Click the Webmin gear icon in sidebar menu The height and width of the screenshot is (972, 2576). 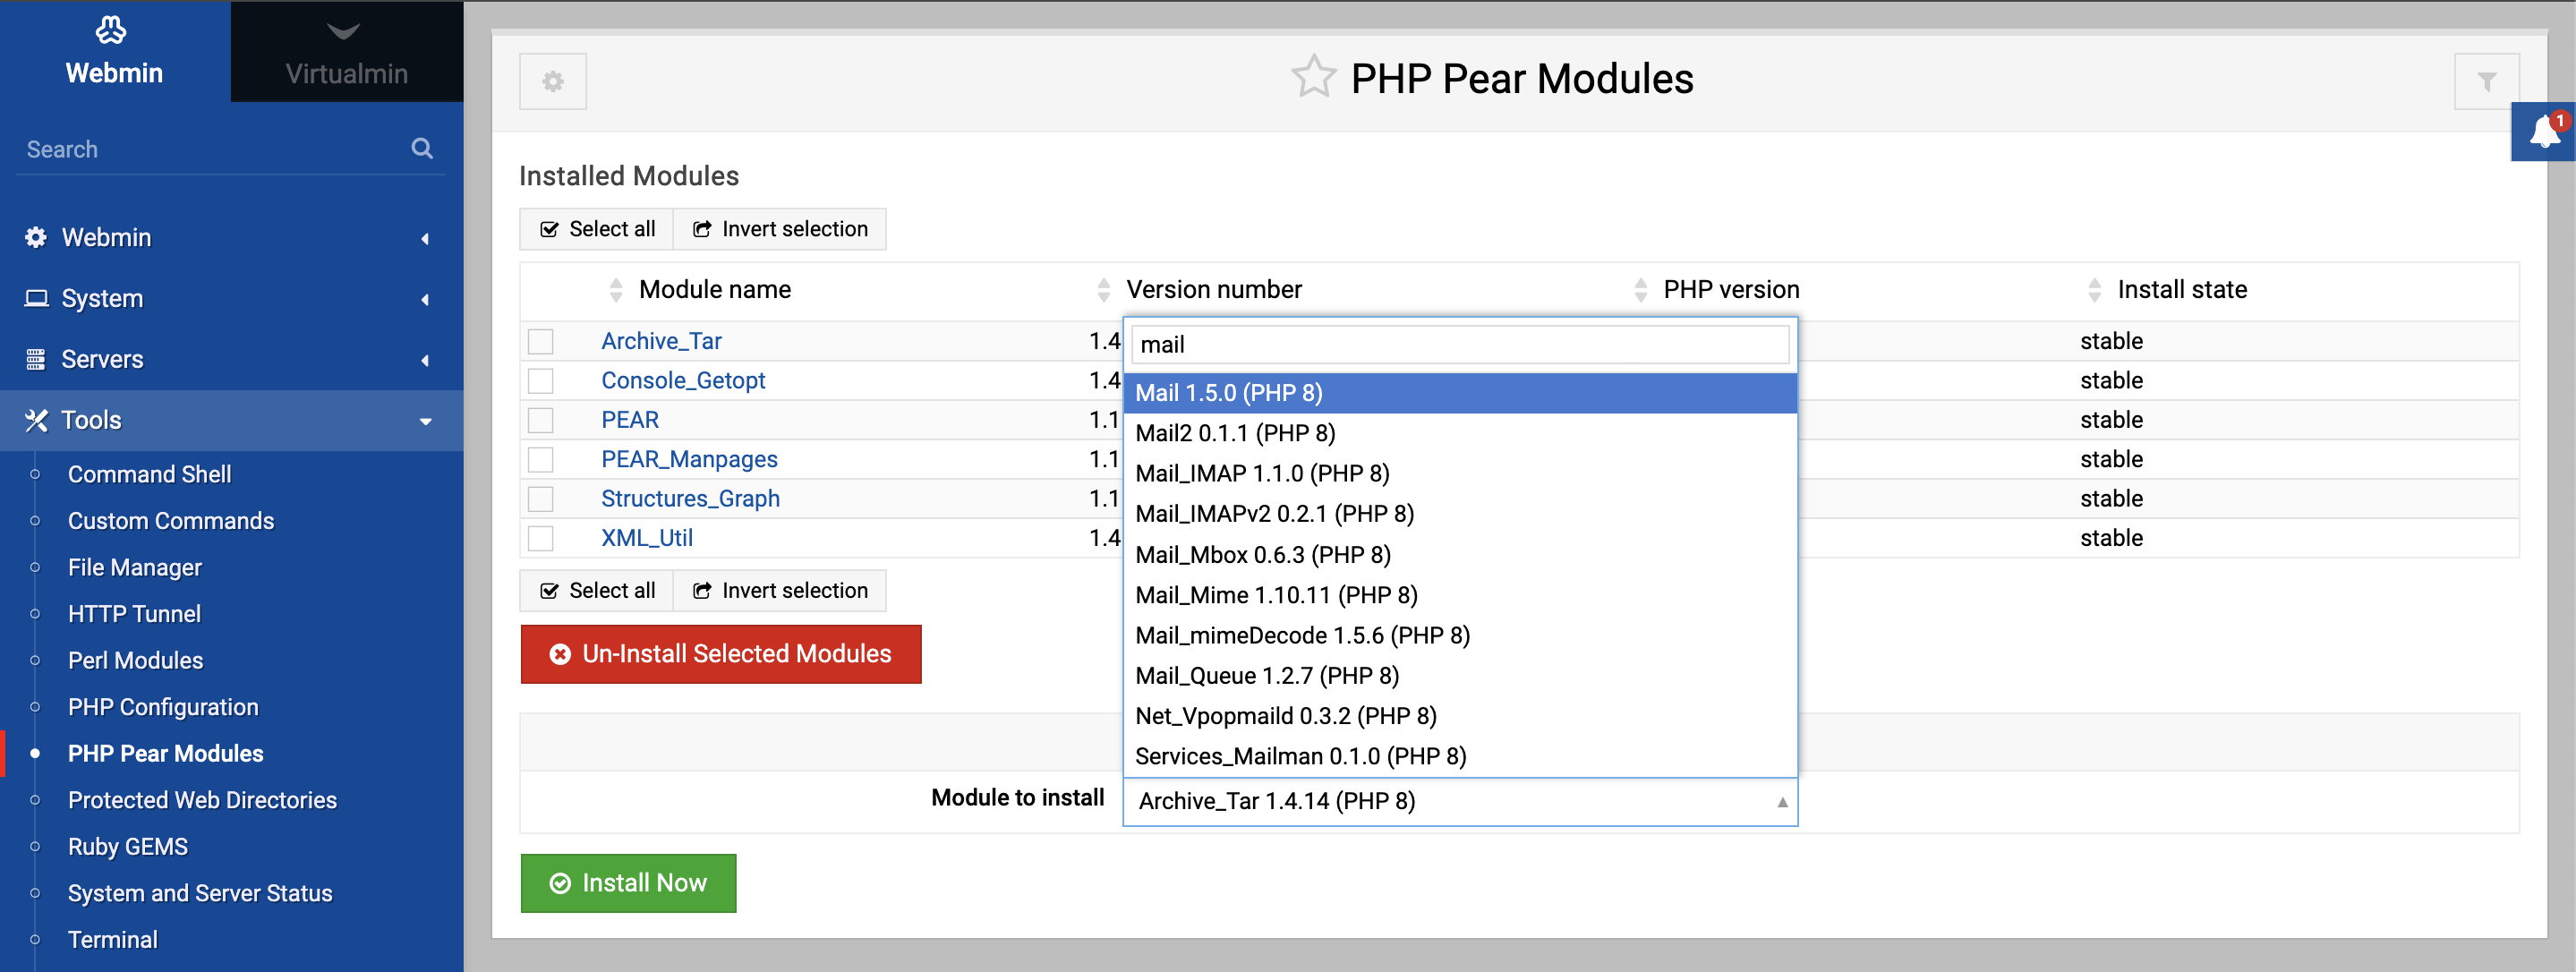[x=36, y=237]
